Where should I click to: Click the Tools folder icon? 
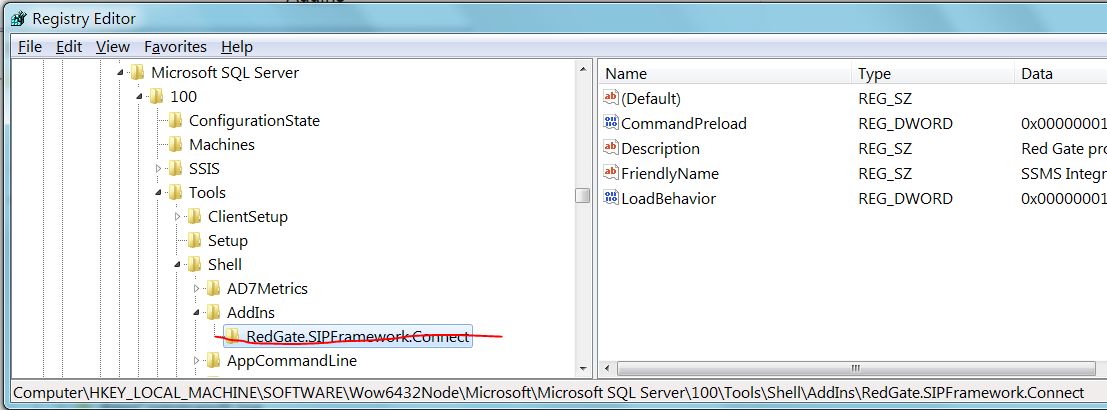point(175,192)
